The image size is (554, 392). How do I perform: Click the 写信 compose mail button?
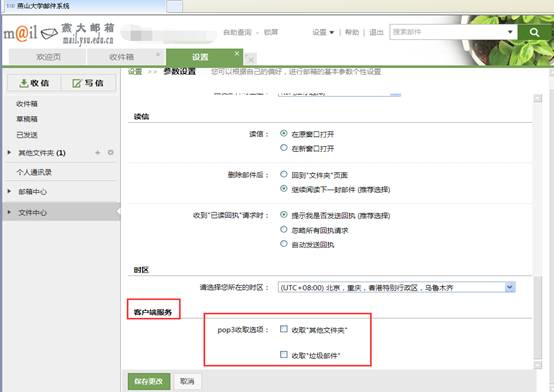pos(88,83)
